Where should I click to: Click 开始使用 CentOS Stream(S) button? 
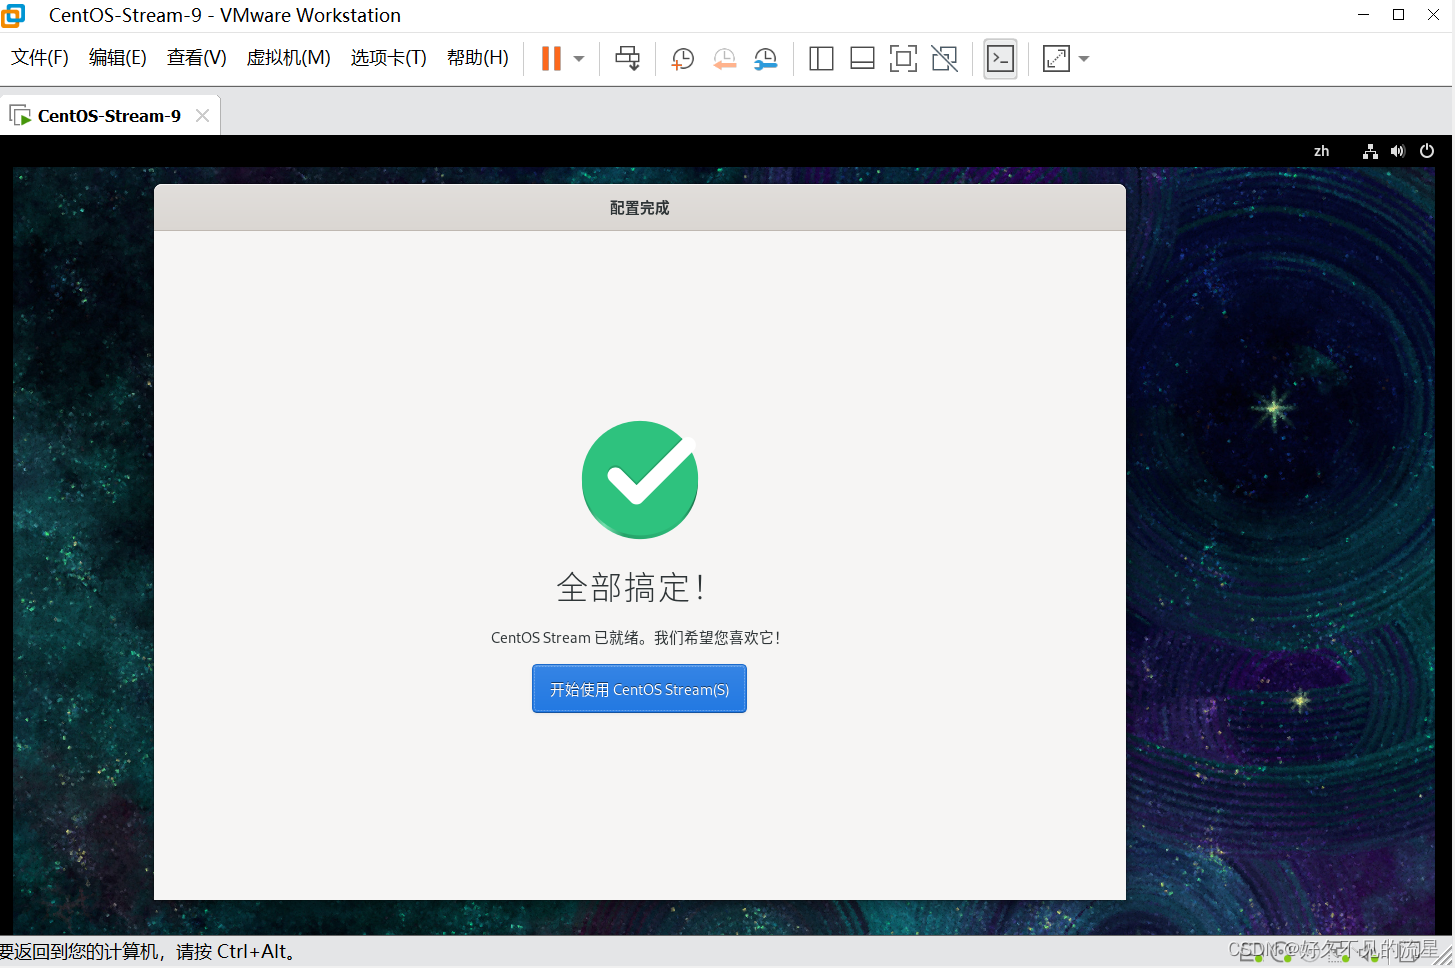tap(639, 689)
